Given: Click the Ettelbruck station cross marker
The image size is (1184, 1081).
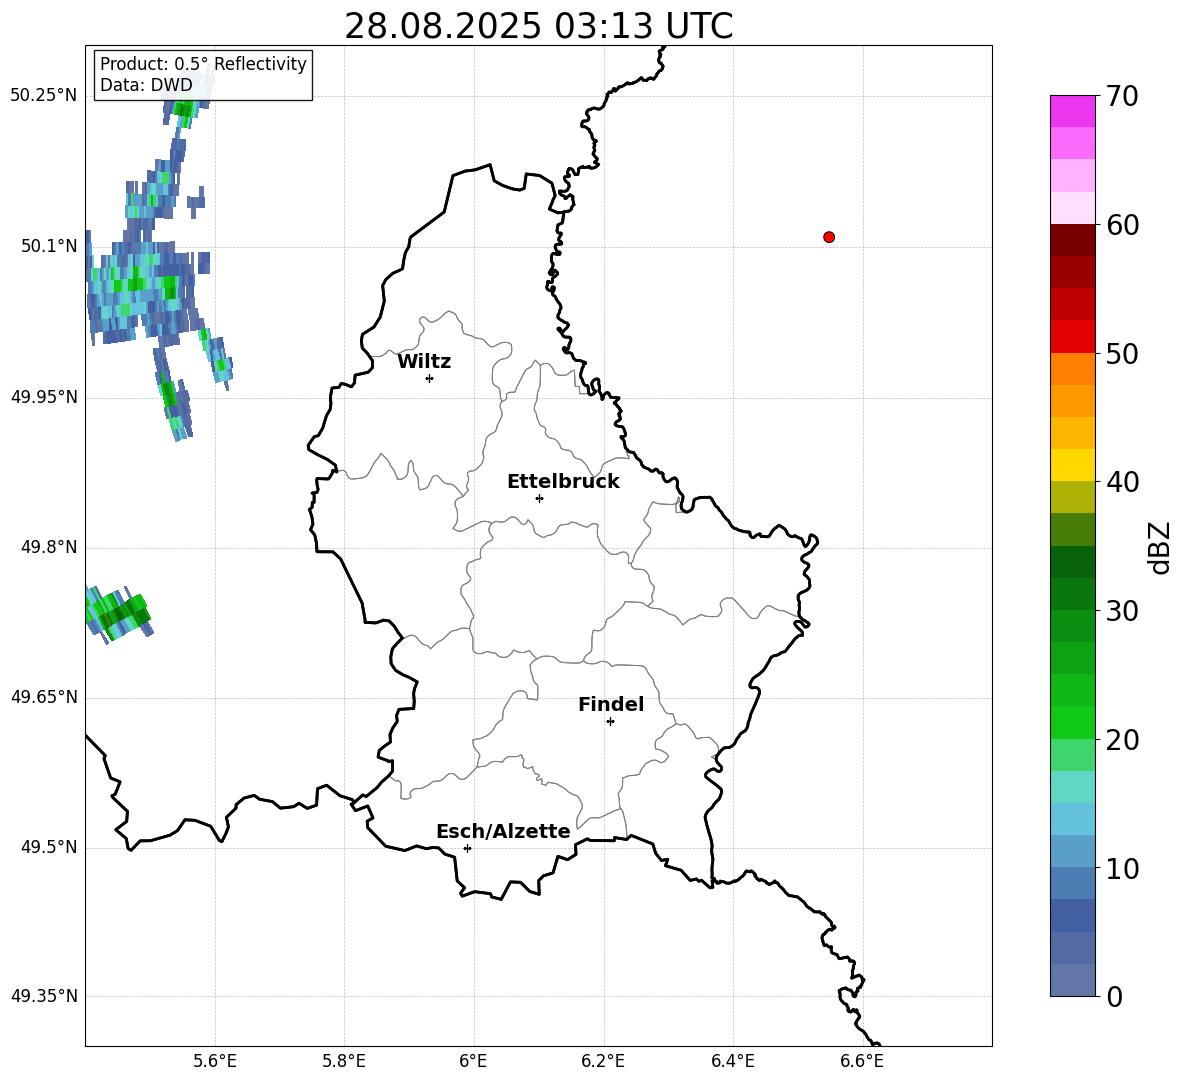Looking at the screenshot, I should 539,498.
